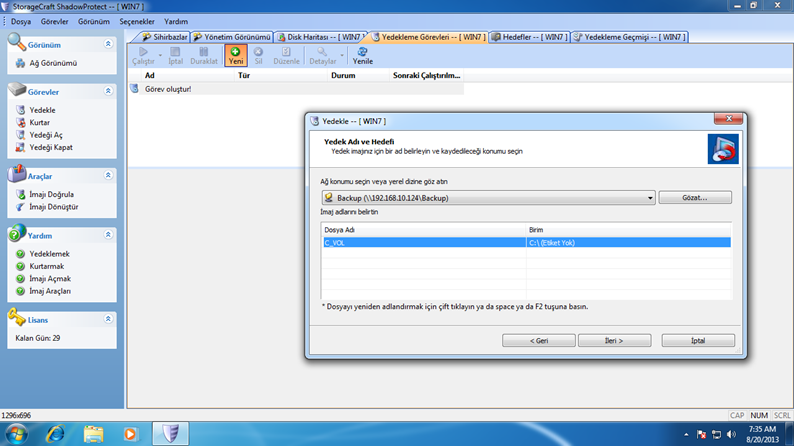Click the İptal toolbar icon
Image resolution: width=794 pixels, height=446 pixels.
click(x=175, y=56)
